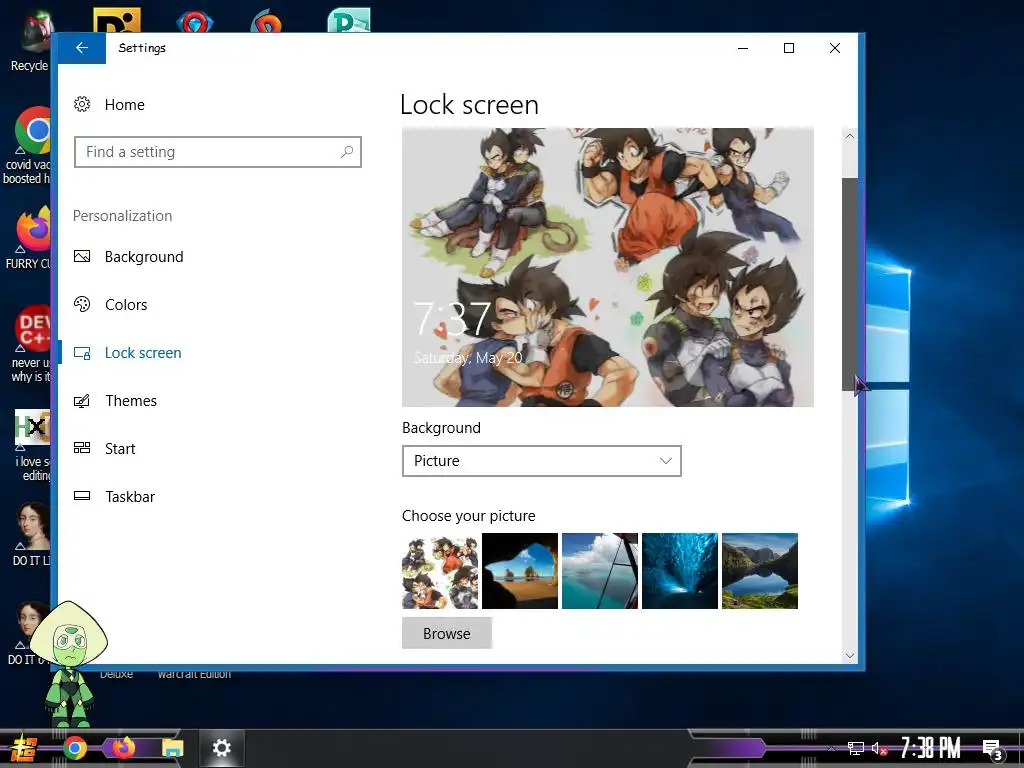This screenshot has height=768, width=1024.
Task: Click the Settings gear taskbar button
Action: click(x=221, y=748)
